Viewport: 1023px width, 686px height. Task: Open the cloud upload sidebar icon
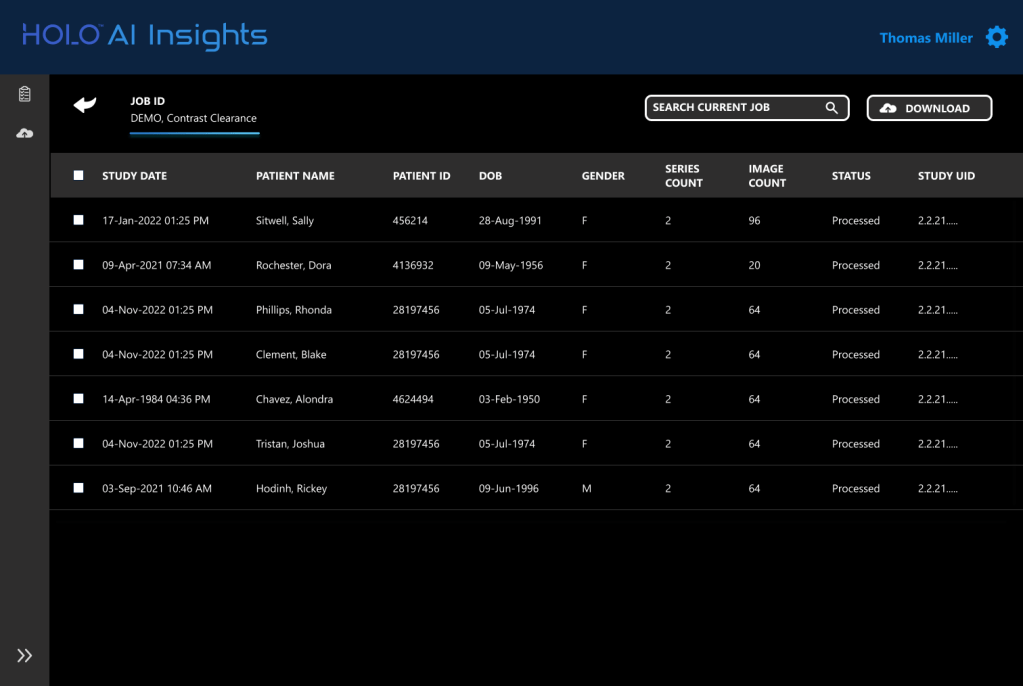tap(25, 133)
